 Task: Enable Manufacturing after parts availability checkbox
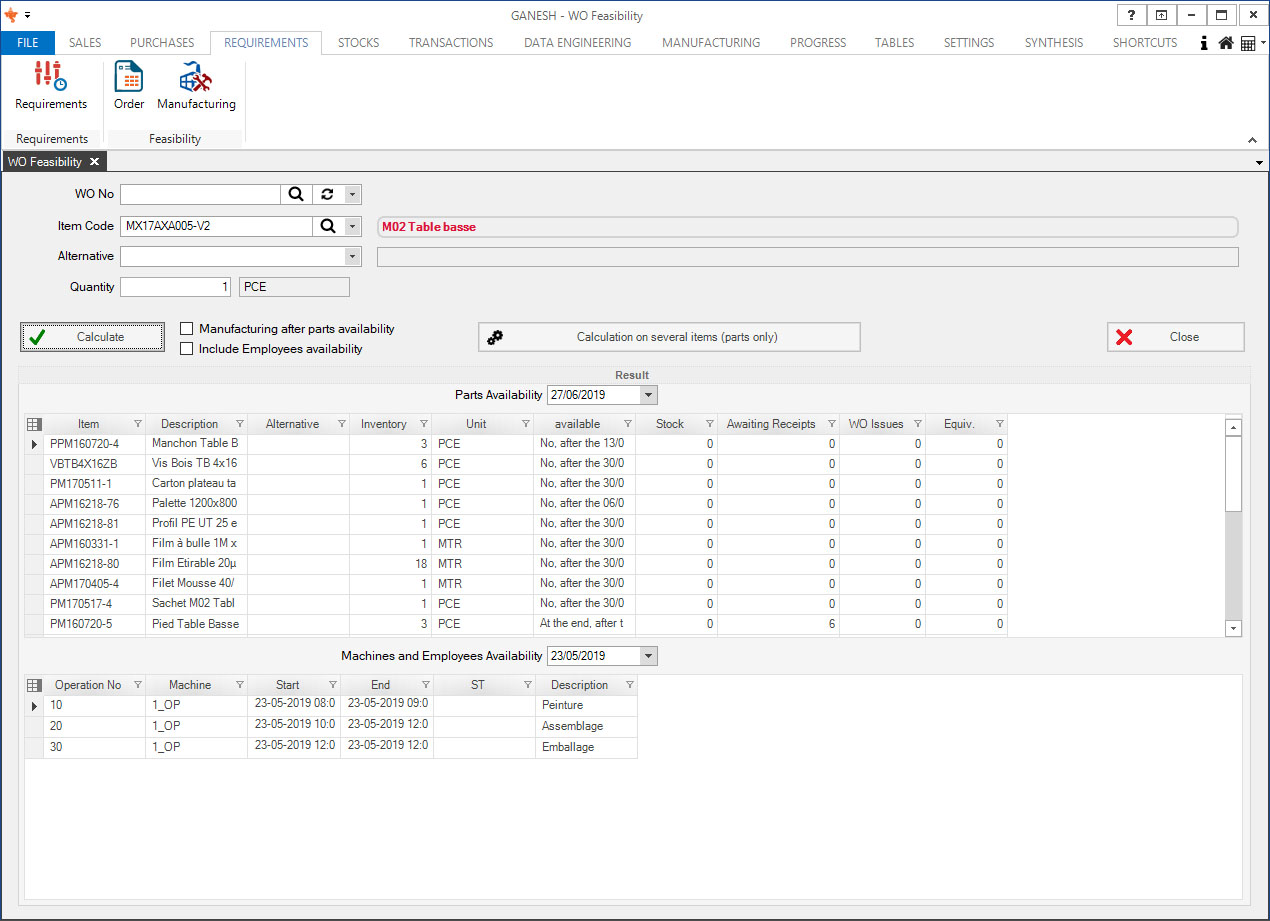186,329
